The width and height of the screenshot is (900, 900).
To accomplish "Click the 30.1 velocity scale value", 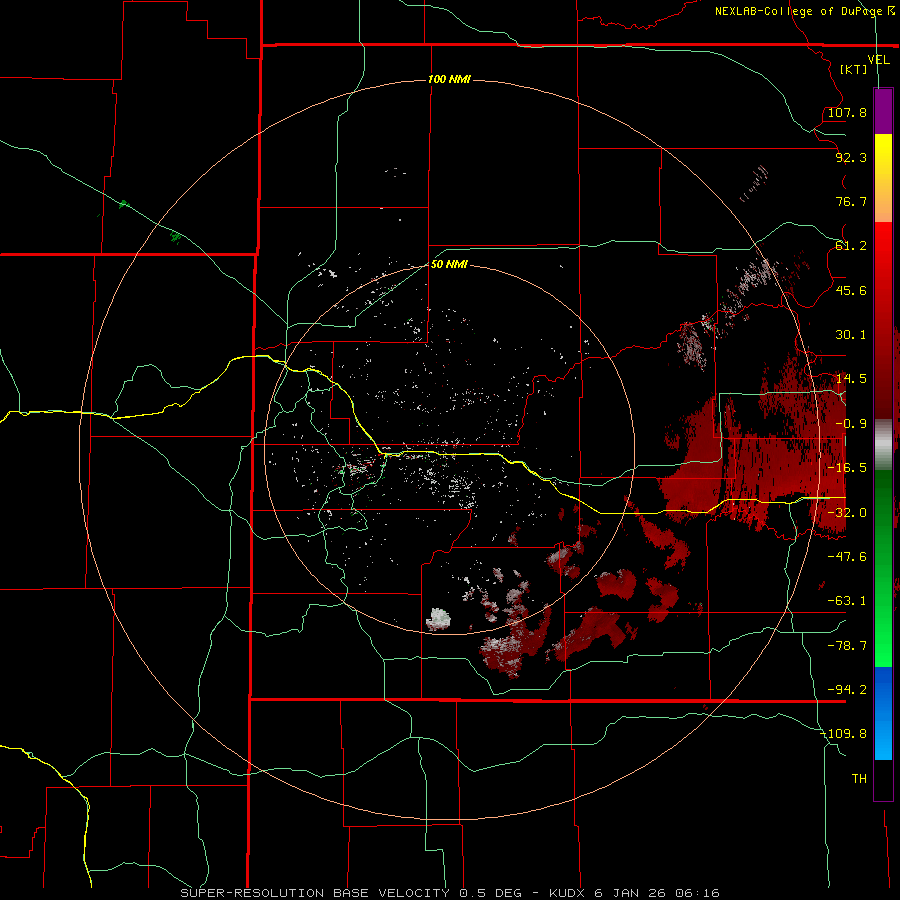I will point(851,335).
